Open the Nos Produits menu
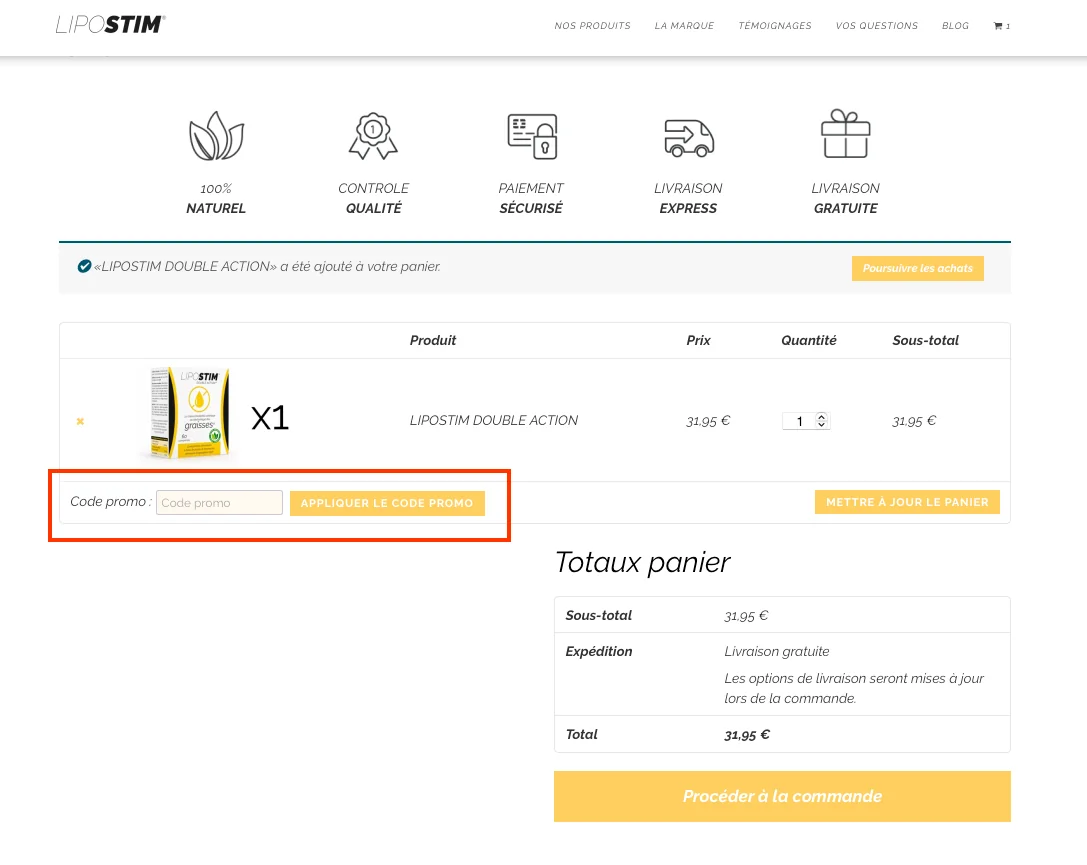 coord(592,26)
